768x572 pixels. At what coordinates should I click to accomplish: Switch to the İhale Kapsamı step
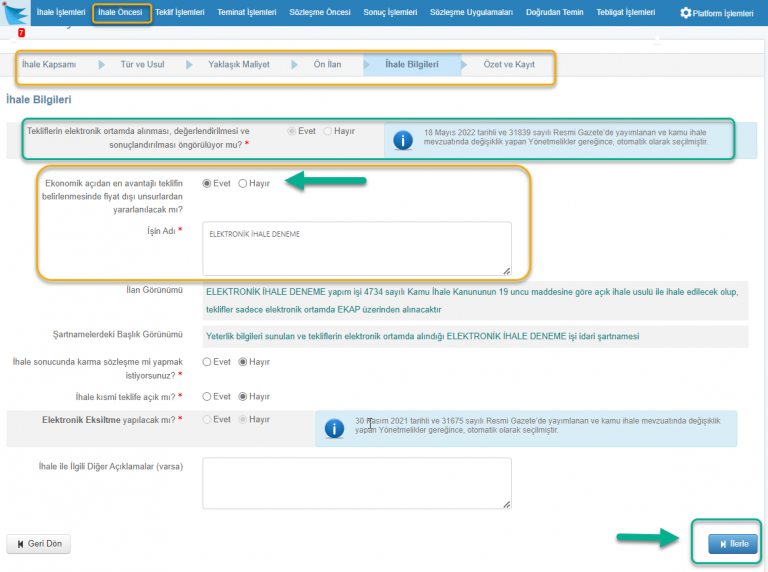coord(49,65)
